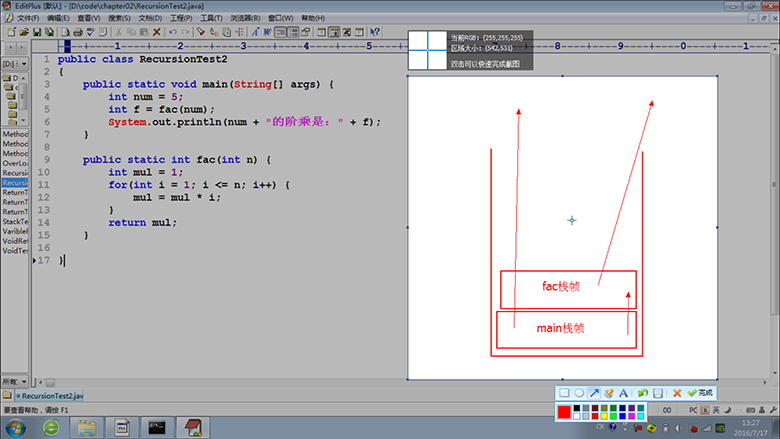Cancel the screenshot with orange X
Image resolution: width=780 pixels, height=439 pixels.
pos(677,394)
